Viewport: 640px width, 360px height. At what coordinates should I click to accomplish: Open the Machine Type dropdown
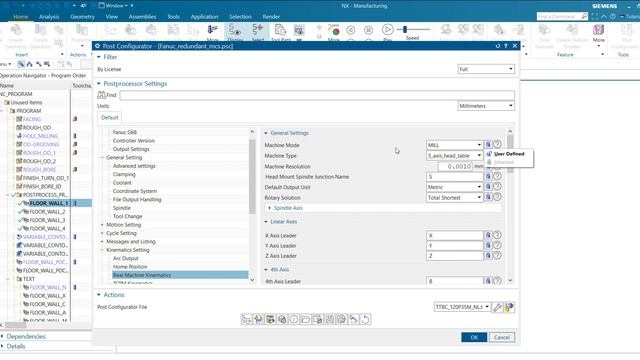coord(455,156)
